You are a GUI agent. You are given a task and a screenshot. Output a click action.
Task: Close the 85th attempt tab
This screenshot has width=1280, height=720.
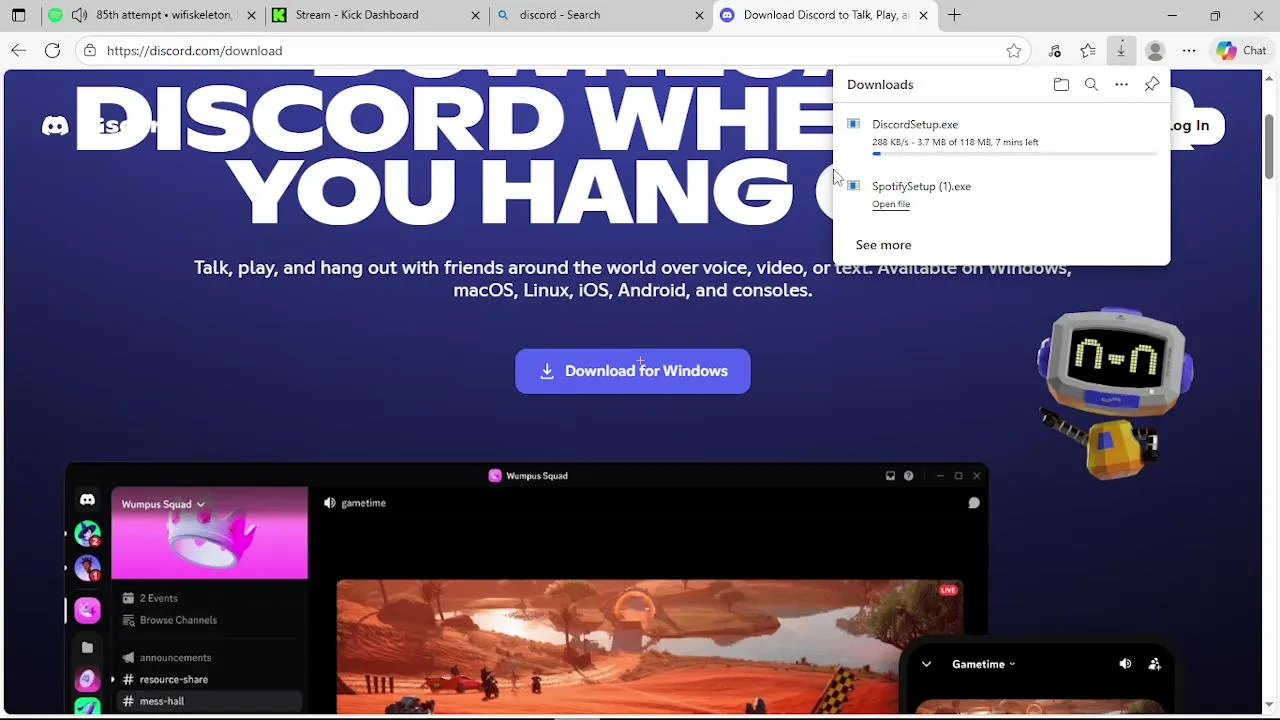(x=251, y=15)
